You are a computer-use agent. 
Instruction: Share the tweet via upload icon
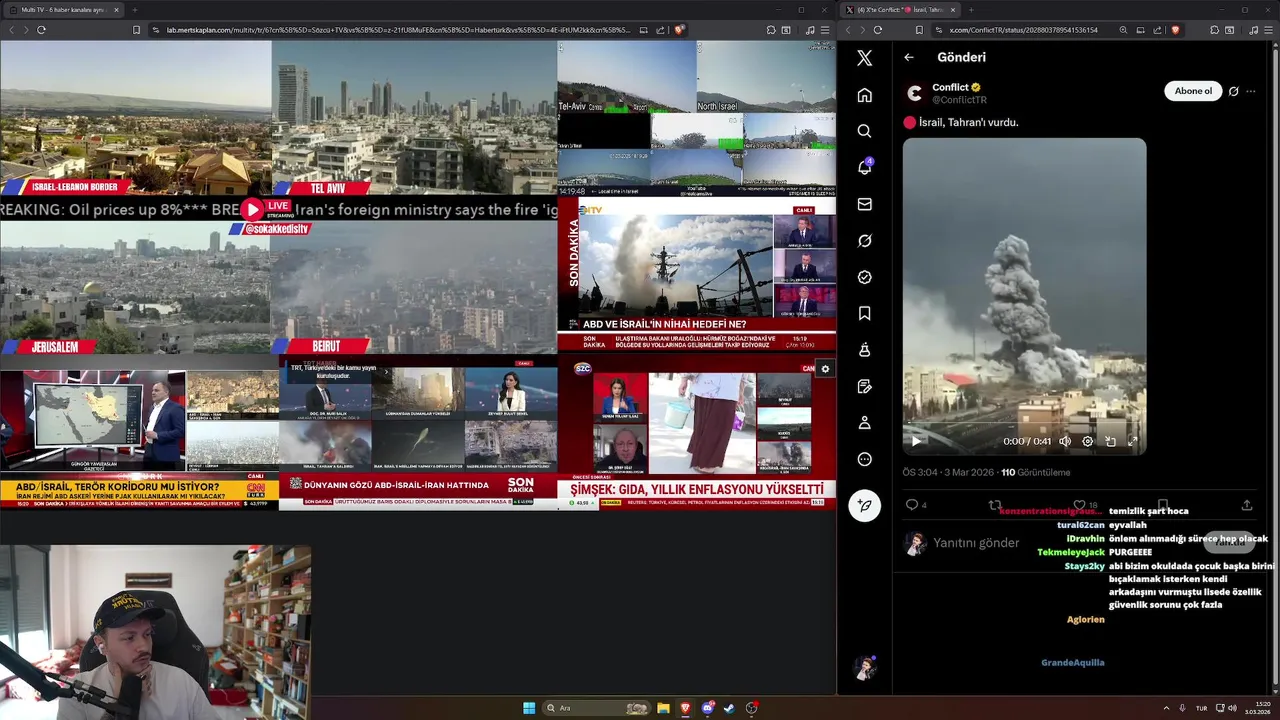click(x=1247, y=505)
